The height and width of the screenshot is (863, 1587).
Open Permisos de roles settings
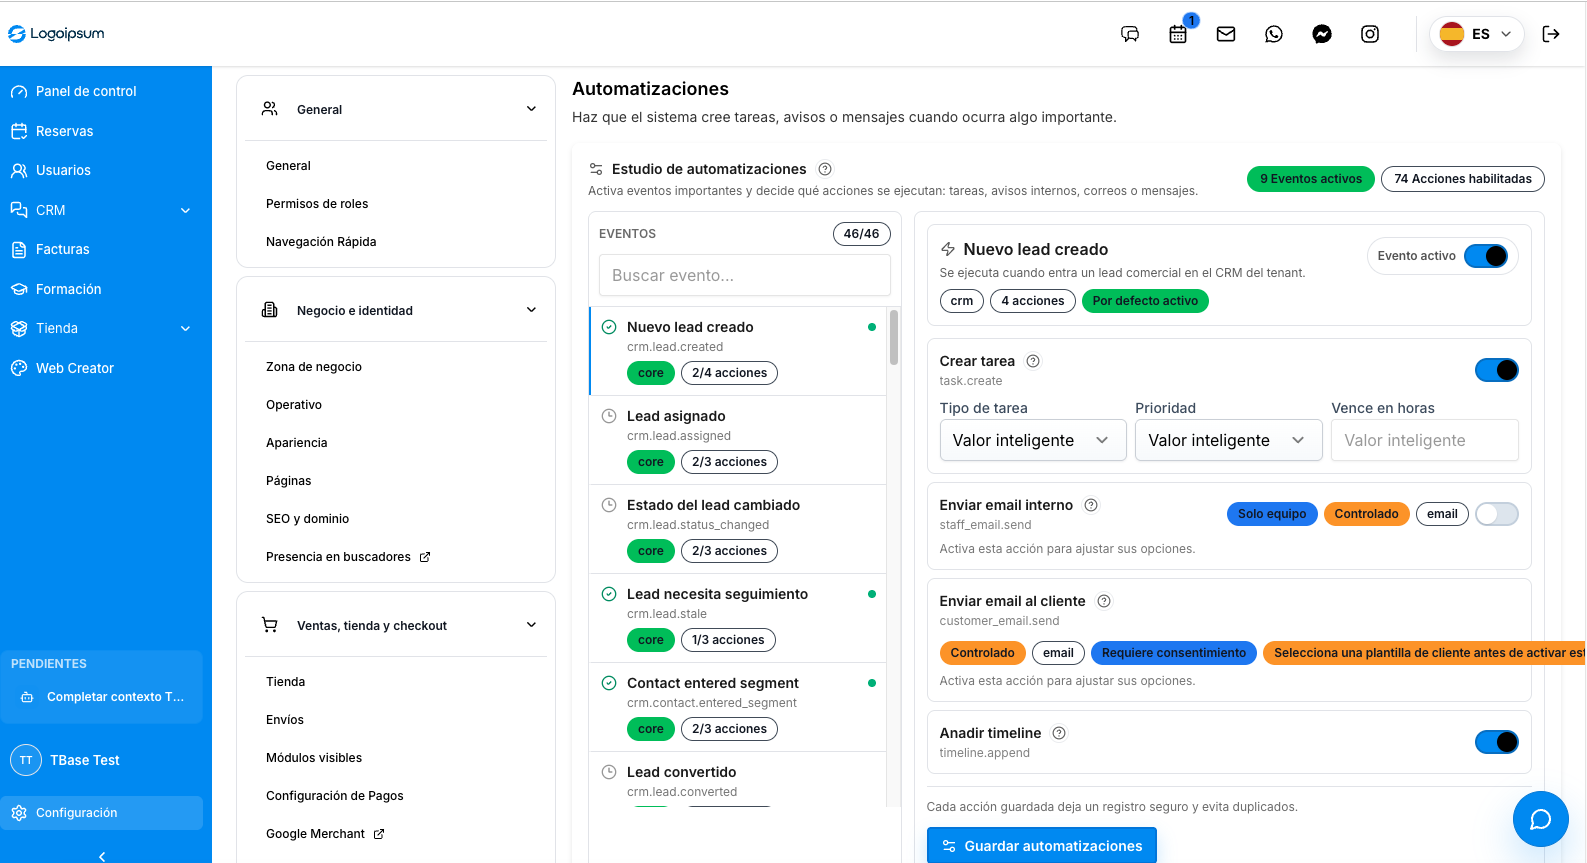(317, 204)
